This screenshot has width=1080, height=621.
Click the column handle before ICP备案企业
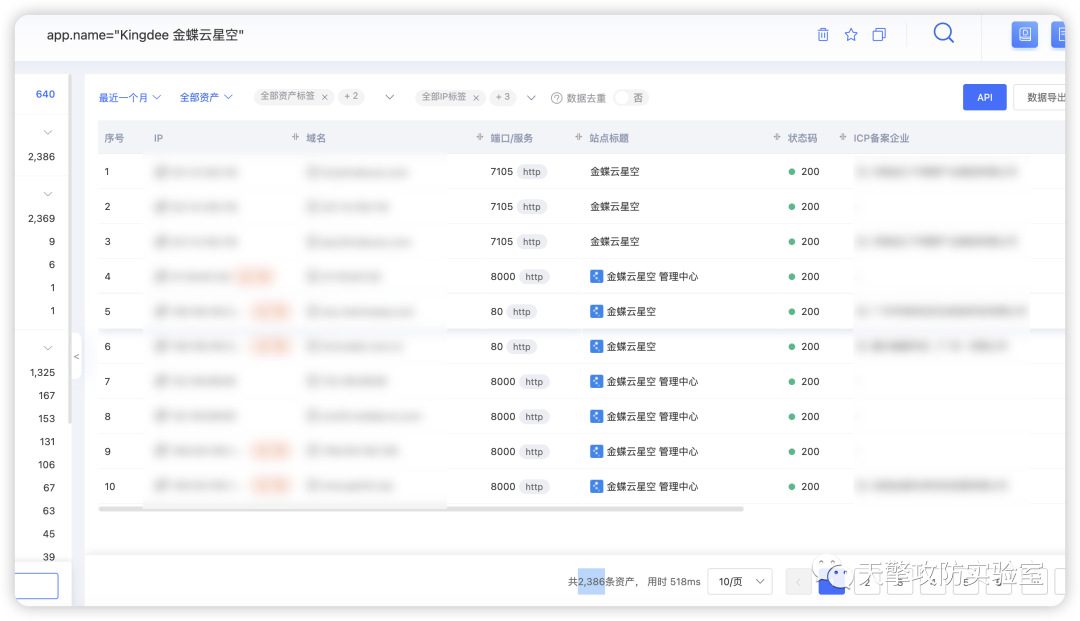point(843,137)
